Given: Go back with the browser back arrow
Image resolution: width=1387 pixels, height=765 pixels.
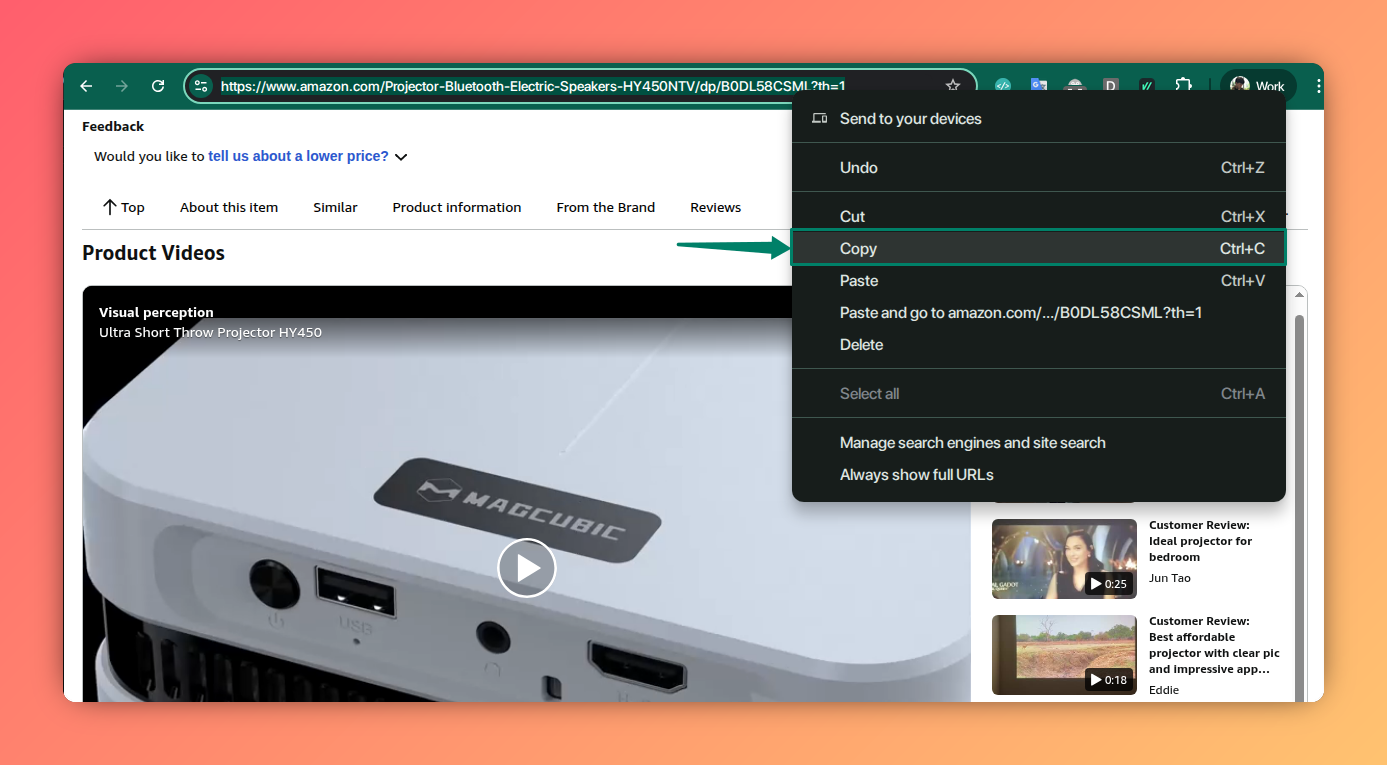Looking at the screenshot, I should (86, 86).
